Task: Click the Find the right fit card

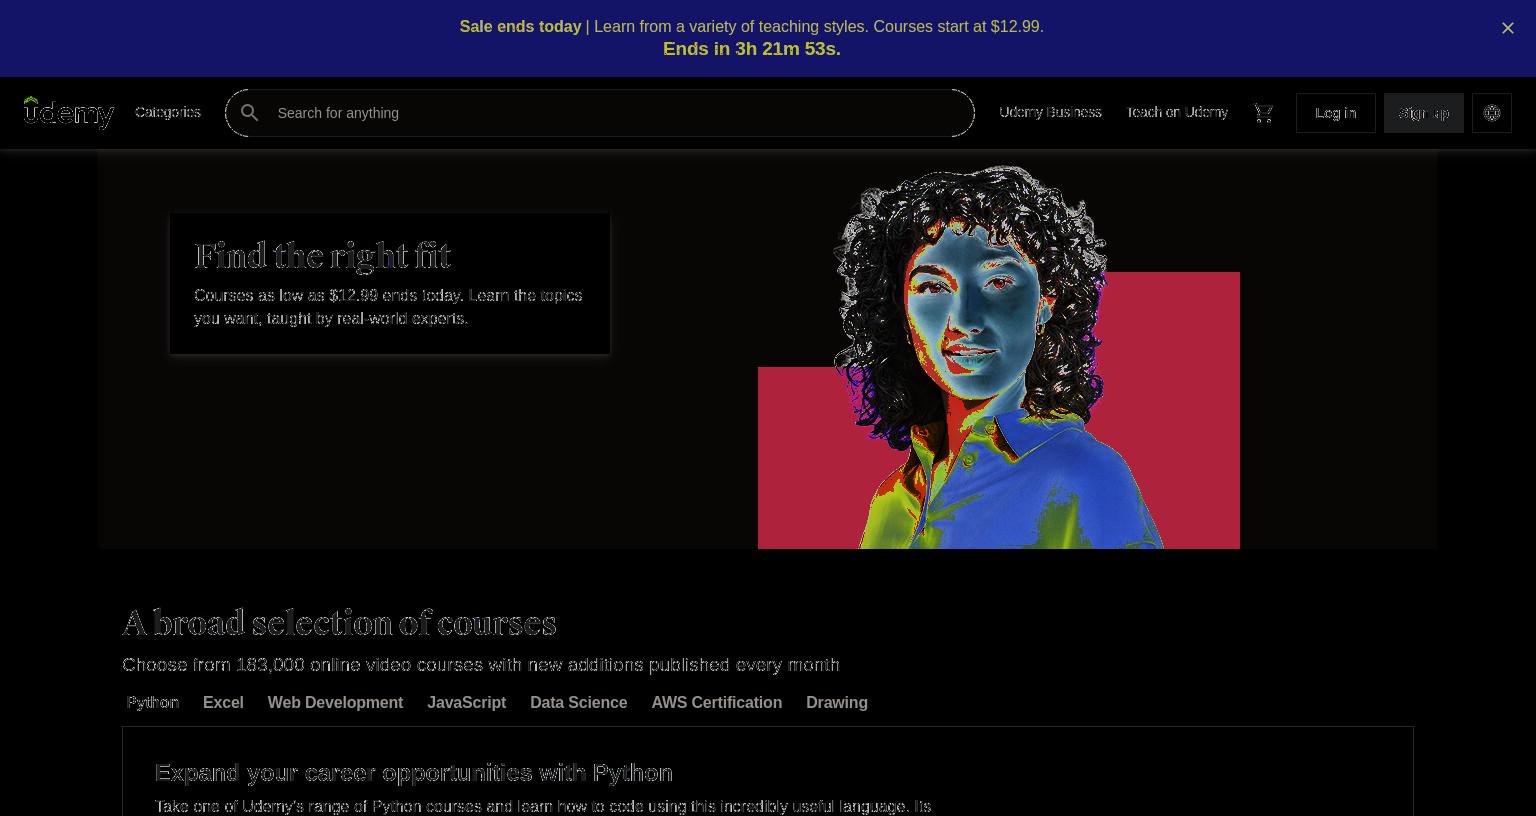Action: 390,283
